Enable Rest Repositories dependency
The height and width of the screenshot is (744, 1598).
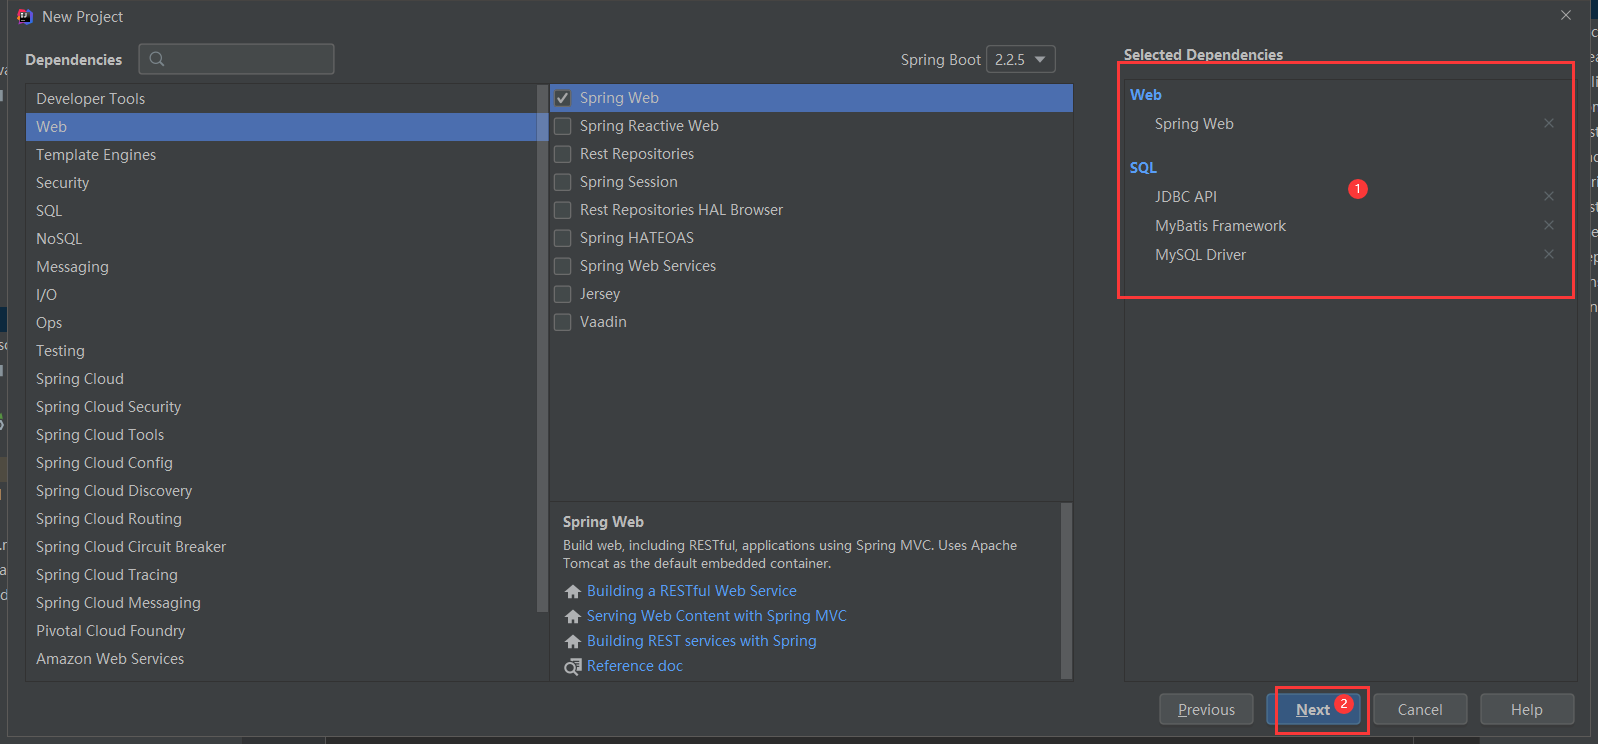coord(563,154)
